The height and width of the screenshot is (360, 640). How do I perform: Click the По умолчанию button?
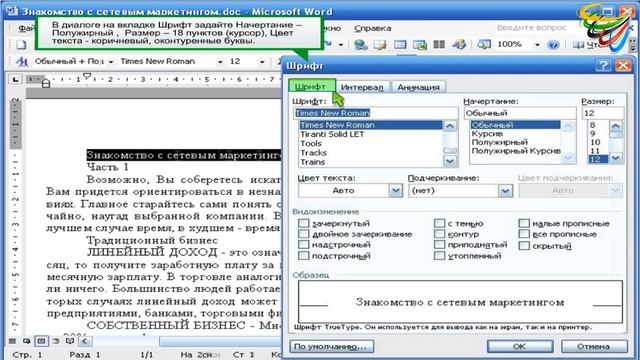(x=331, y=347)
